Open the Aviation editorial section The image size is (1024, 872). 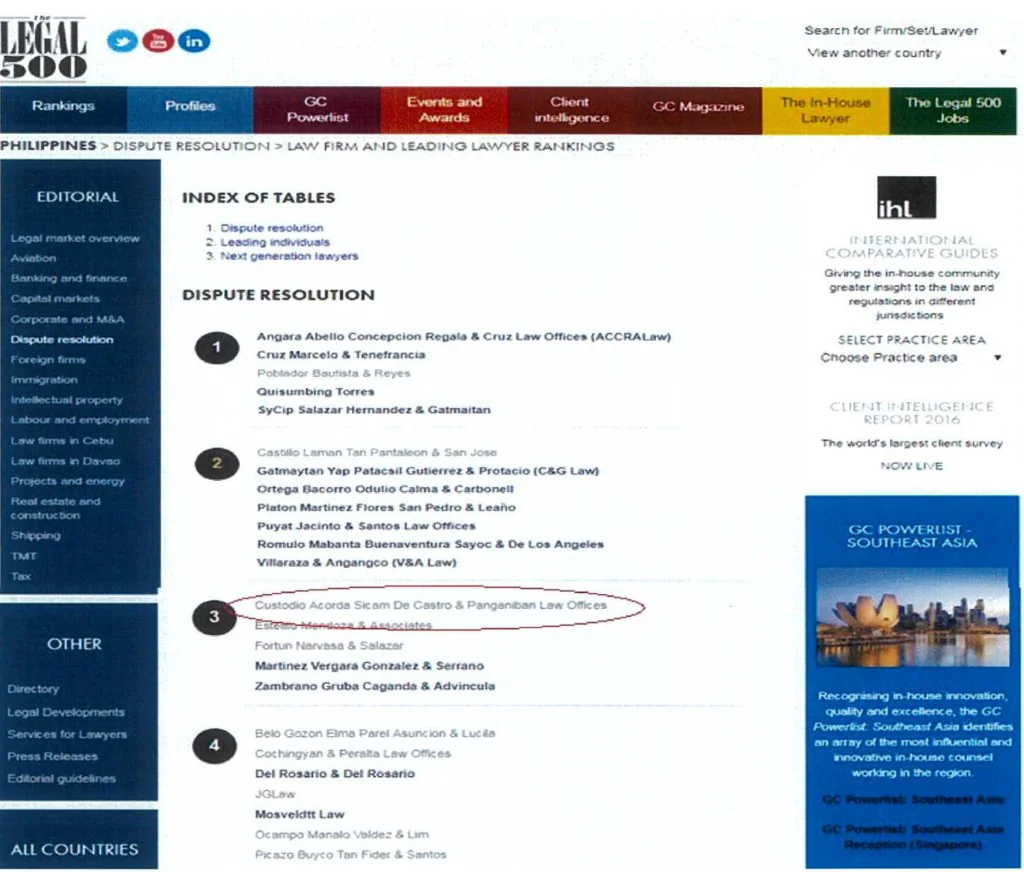coord(33,259)
